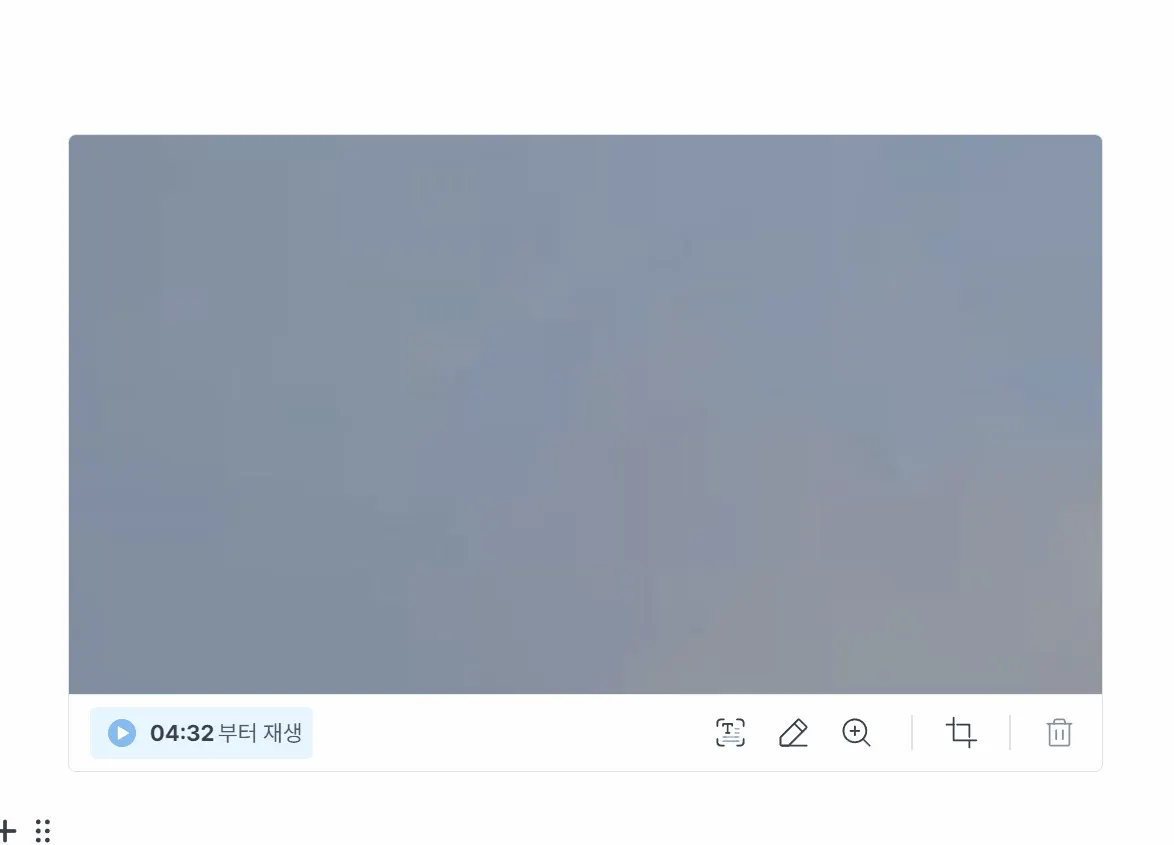Viewport: 1174px width, 845px height.
Task: Activate the crop tool icon
Action: pyautogui.click(x=961, y=732)
